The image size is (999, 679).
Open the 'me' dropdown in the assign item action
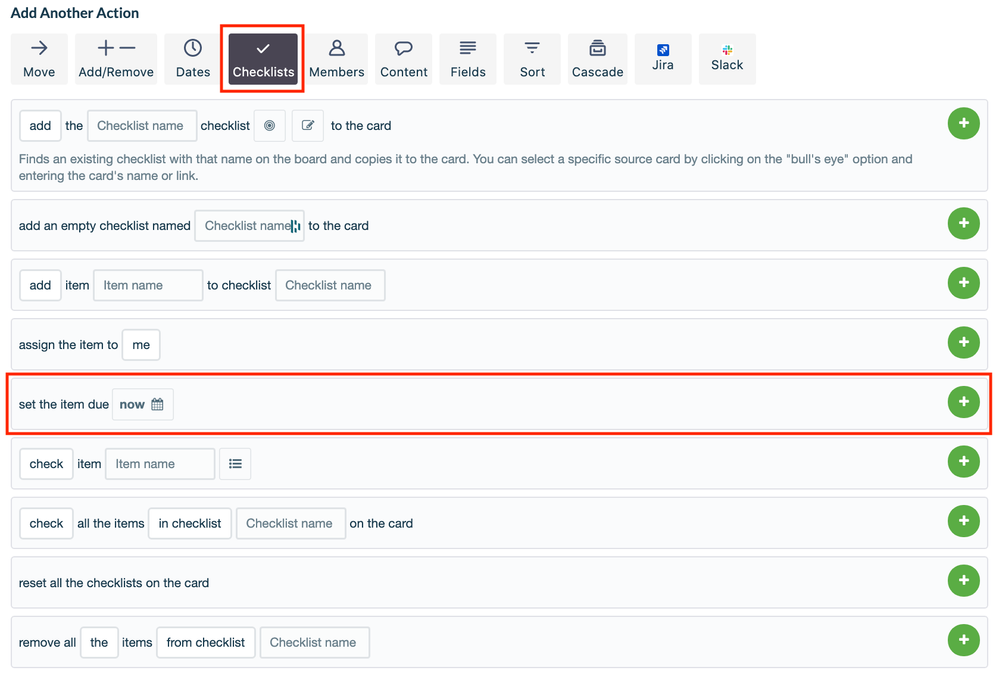(x=140, y=344)
